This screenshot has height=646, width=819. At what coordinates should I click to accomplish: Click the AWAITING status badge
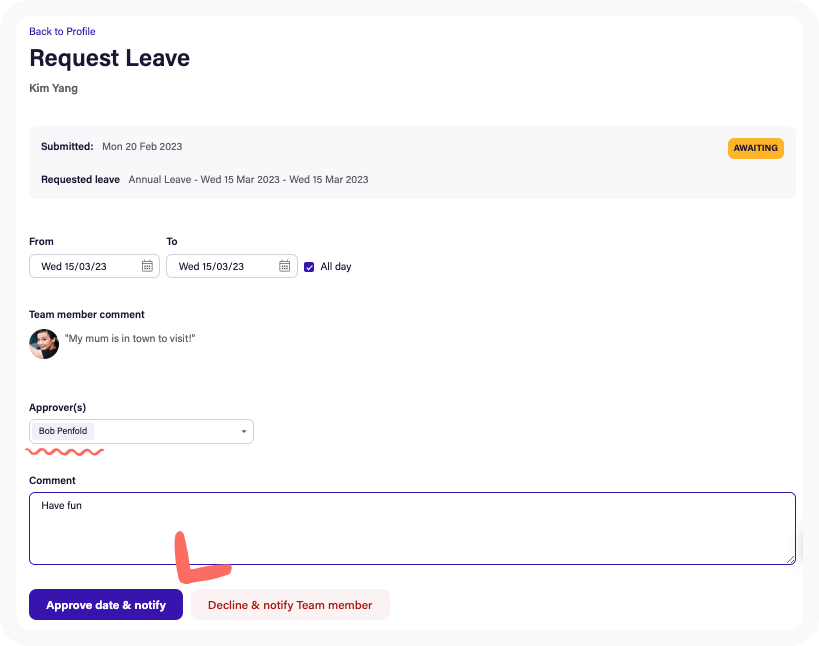click(x=755, y=148)
